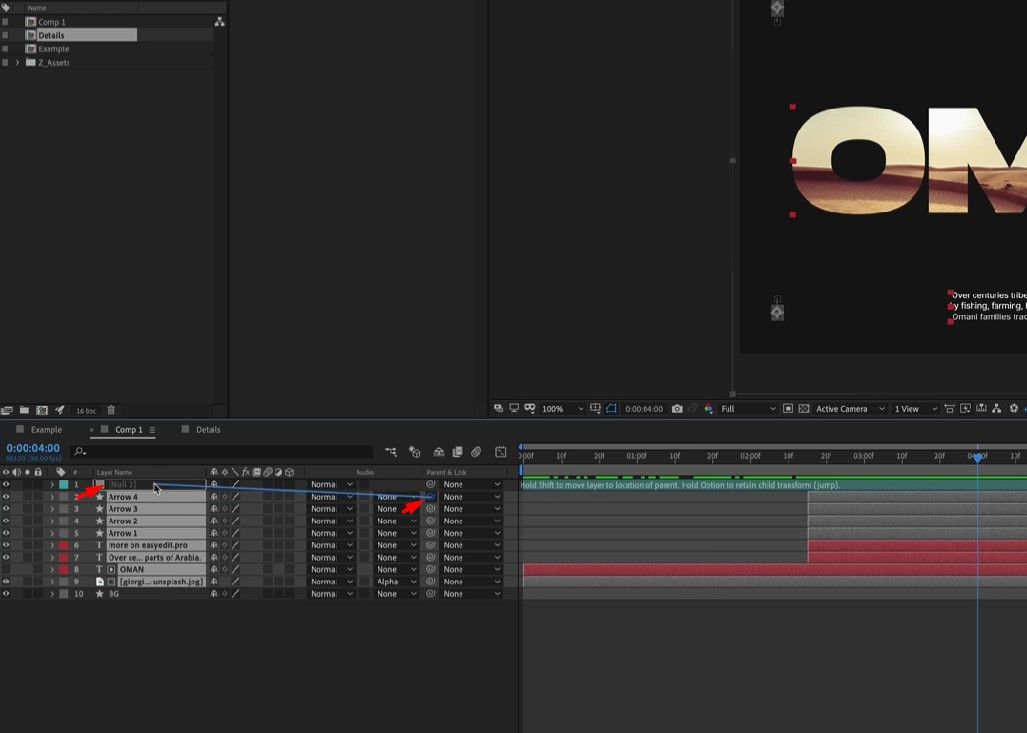Switch to the Details timeline tab
Image resolution: width=1027 pixels, height=733 pixels.
coord(207,430)
